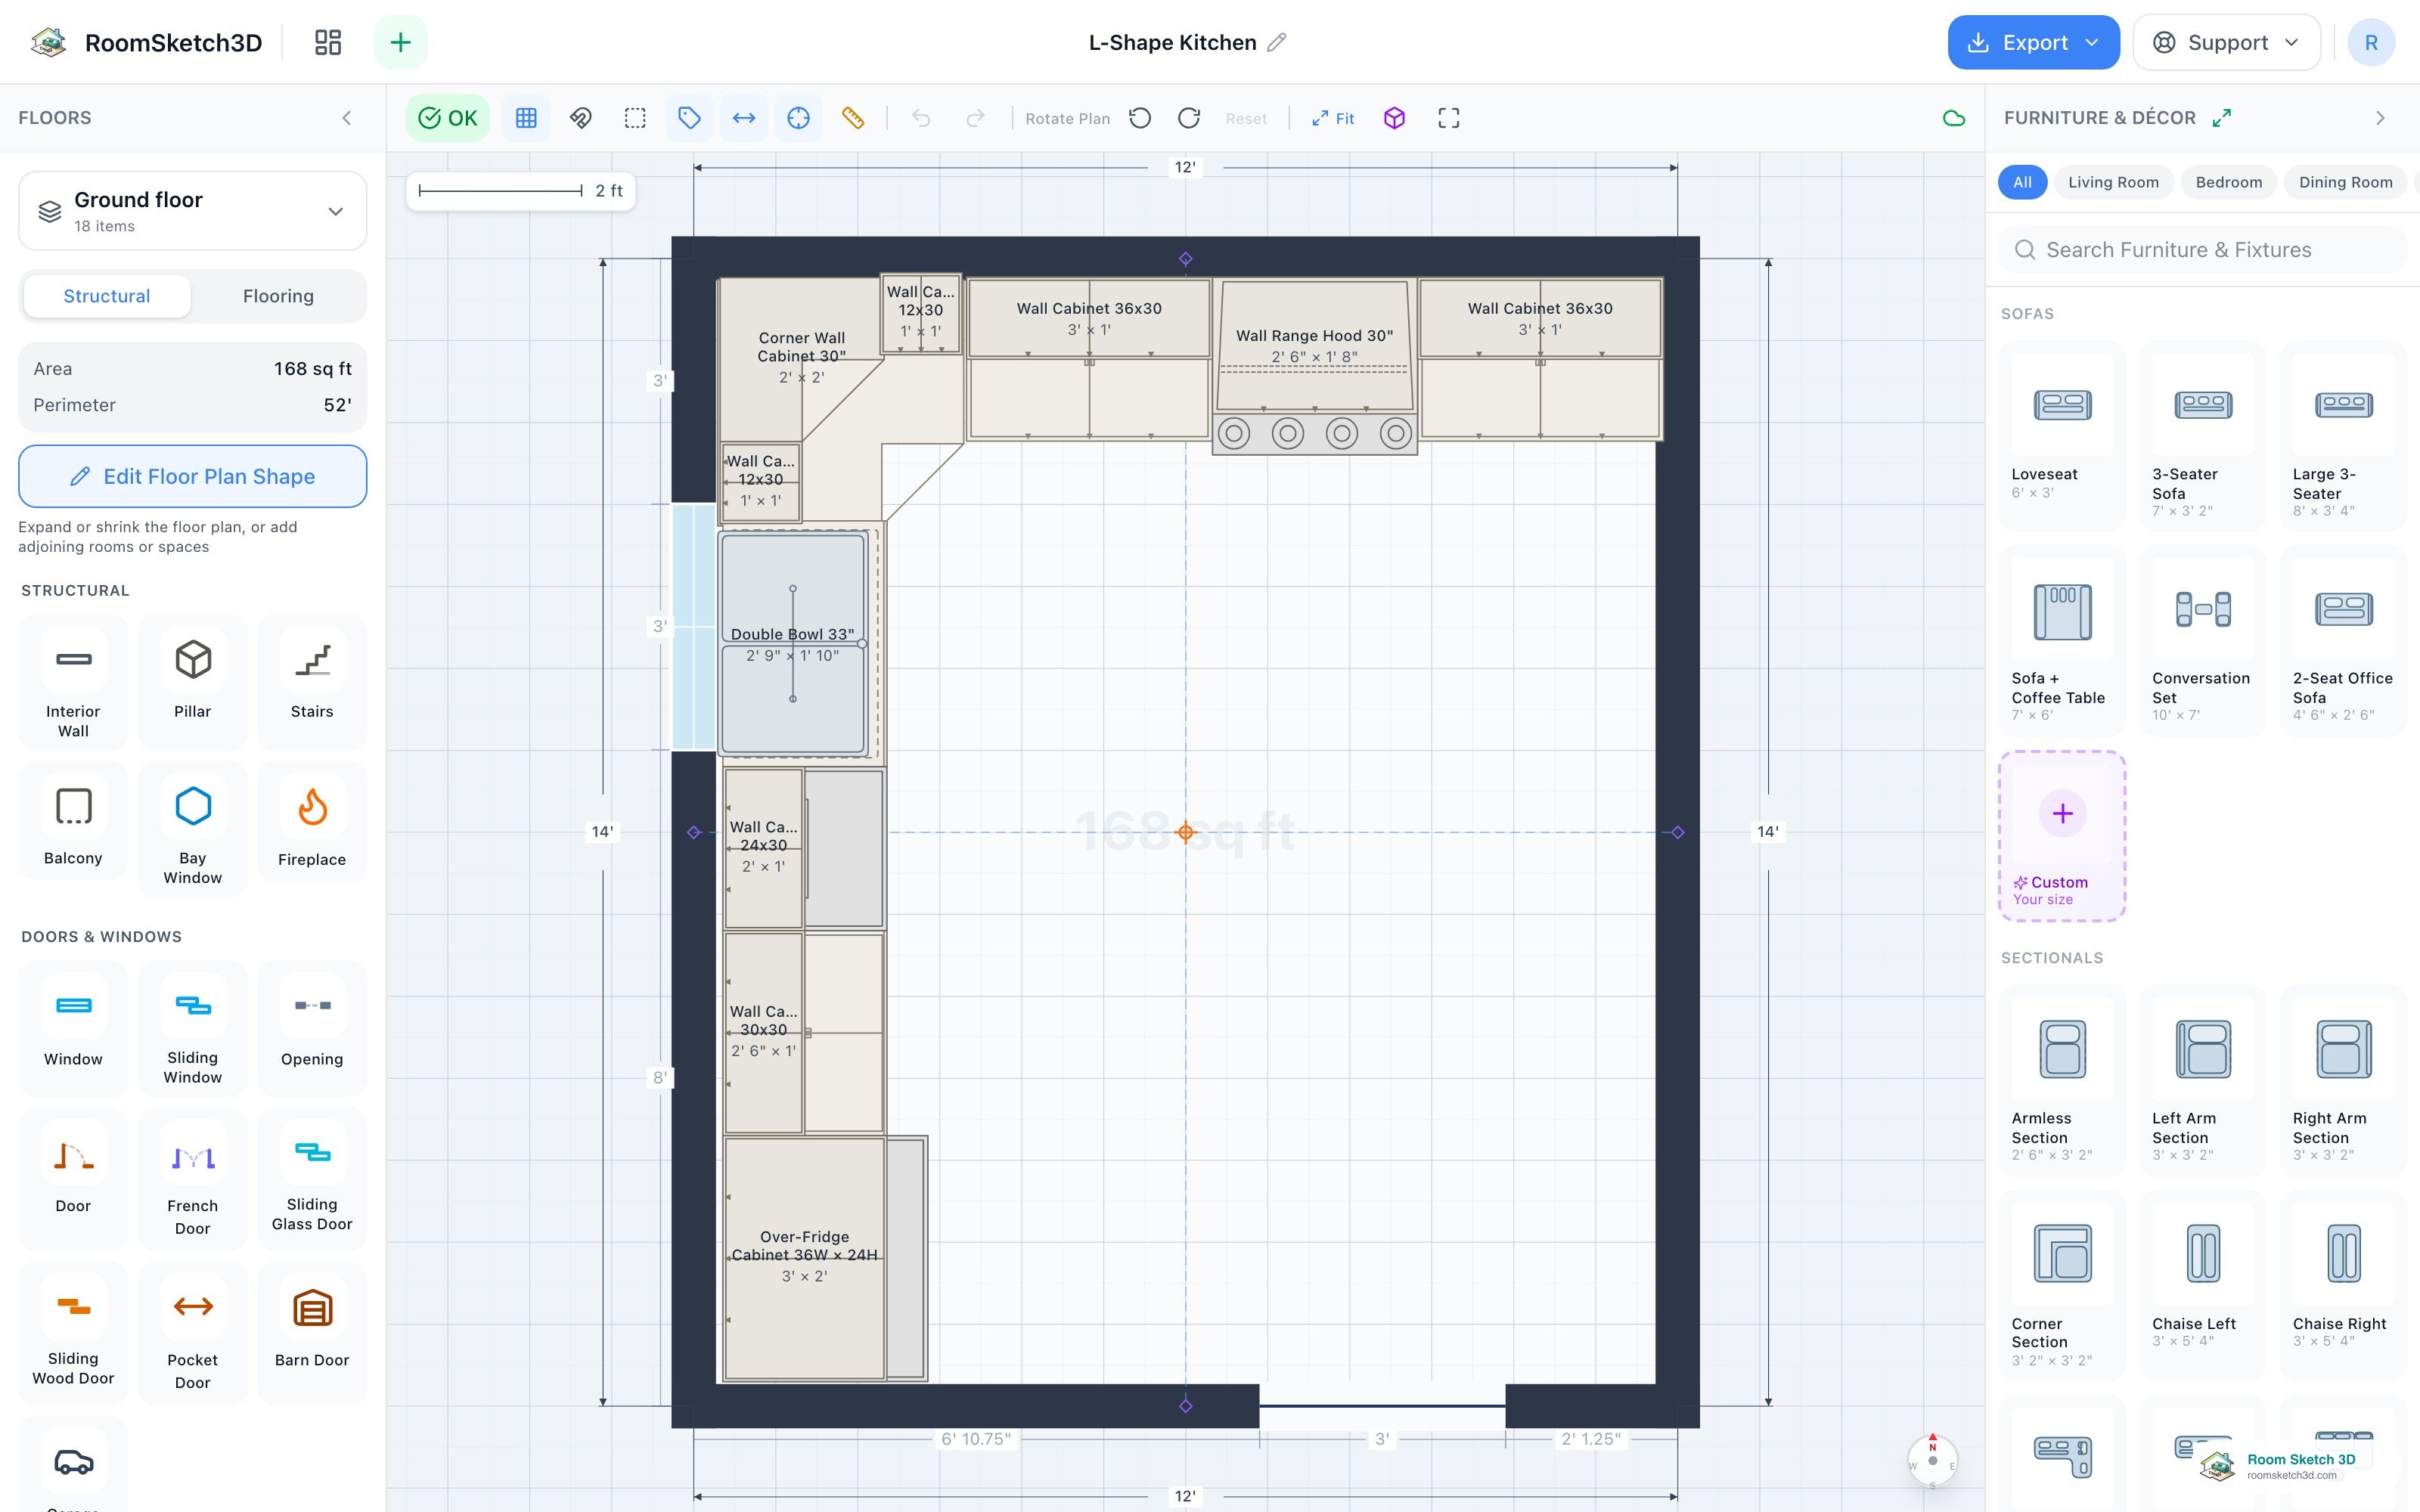This screenshot has height=1512, width=2420.
Task: Open the projects dashboard grid icon
Action: (x=328, y=42)
